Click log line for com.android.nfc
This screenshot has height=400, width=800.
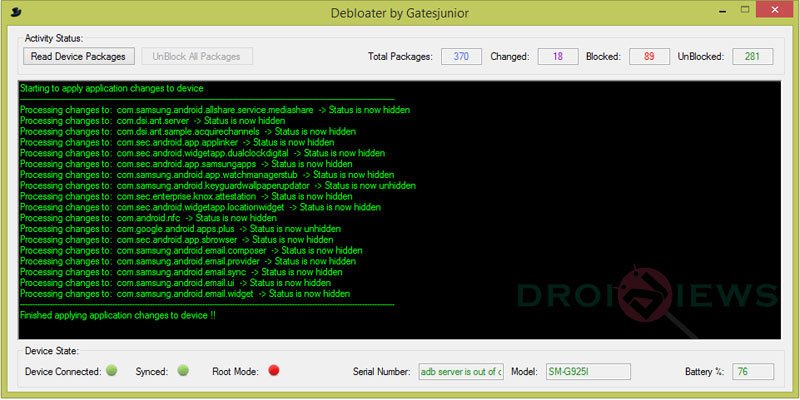pyautogui.click(x=148, y=218)
